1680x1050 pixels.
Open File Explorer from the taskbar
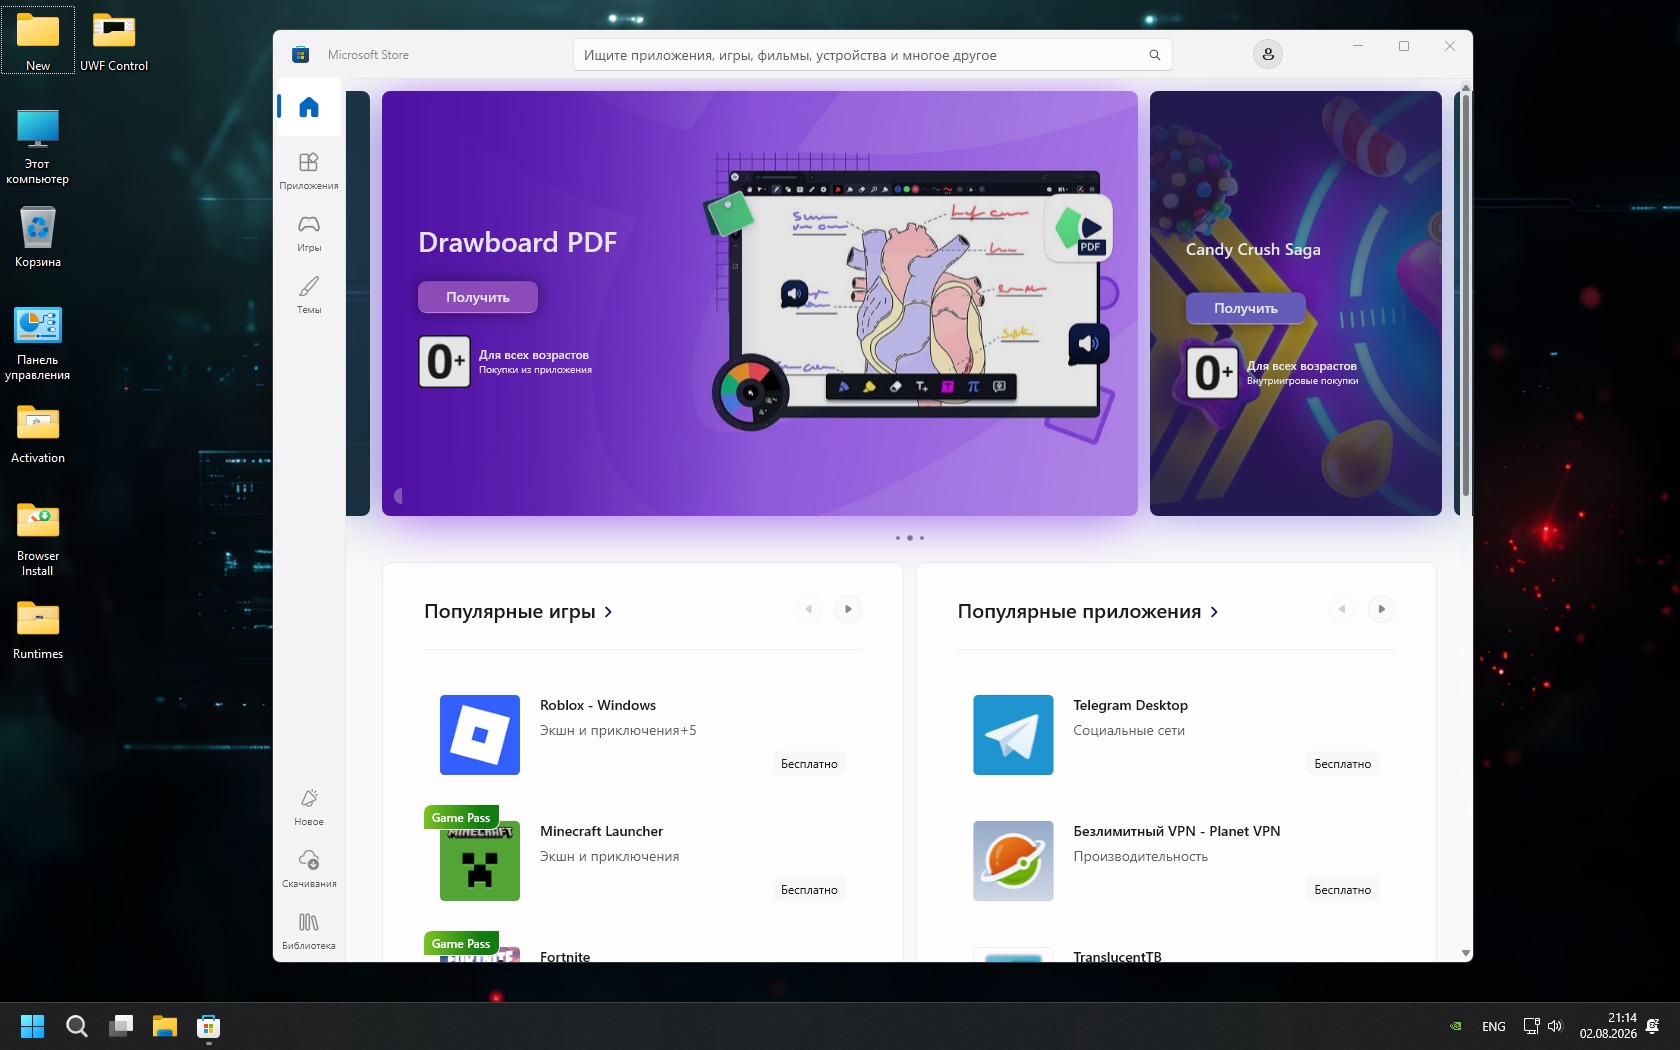pos(165,1026)
